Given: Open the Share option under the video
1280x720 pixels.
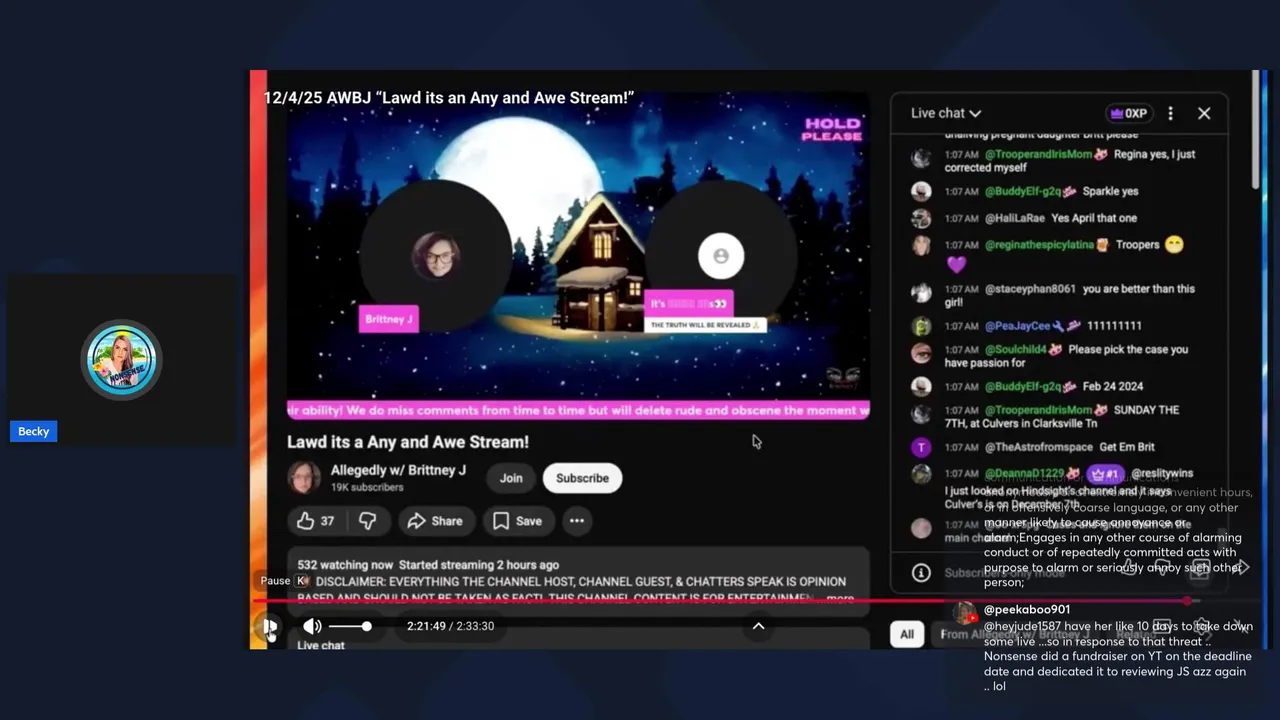Looking at the screenshot, I should (x=435, y=521).
